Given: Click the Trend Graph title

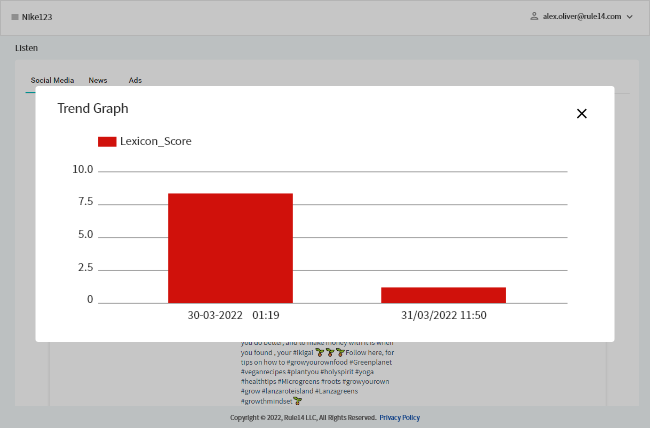Looking at the screenshot, I should coord(93,108).
